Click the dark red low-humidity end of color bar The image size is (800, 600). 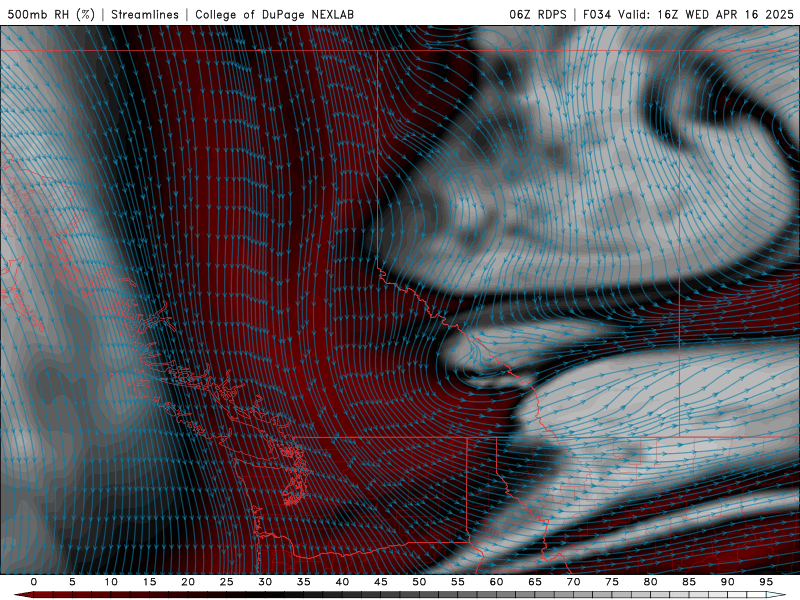coord(23,595)
